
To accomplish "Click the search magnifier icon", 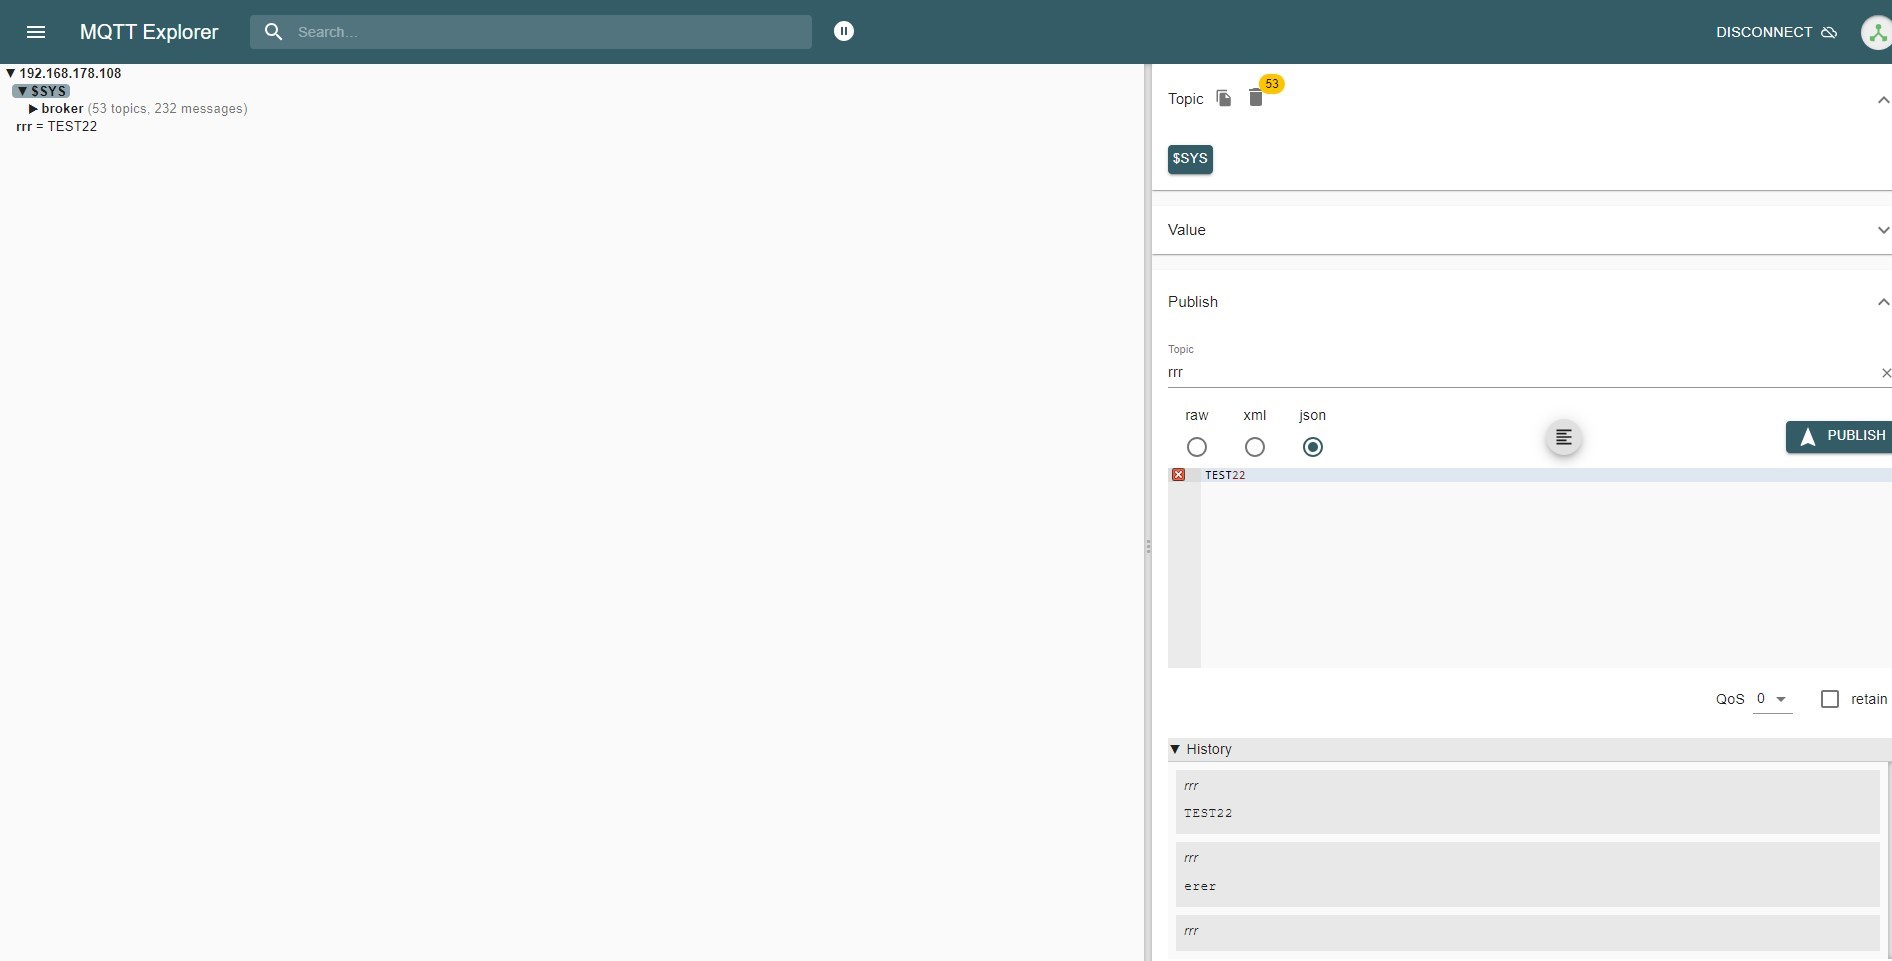I will 273,32.
